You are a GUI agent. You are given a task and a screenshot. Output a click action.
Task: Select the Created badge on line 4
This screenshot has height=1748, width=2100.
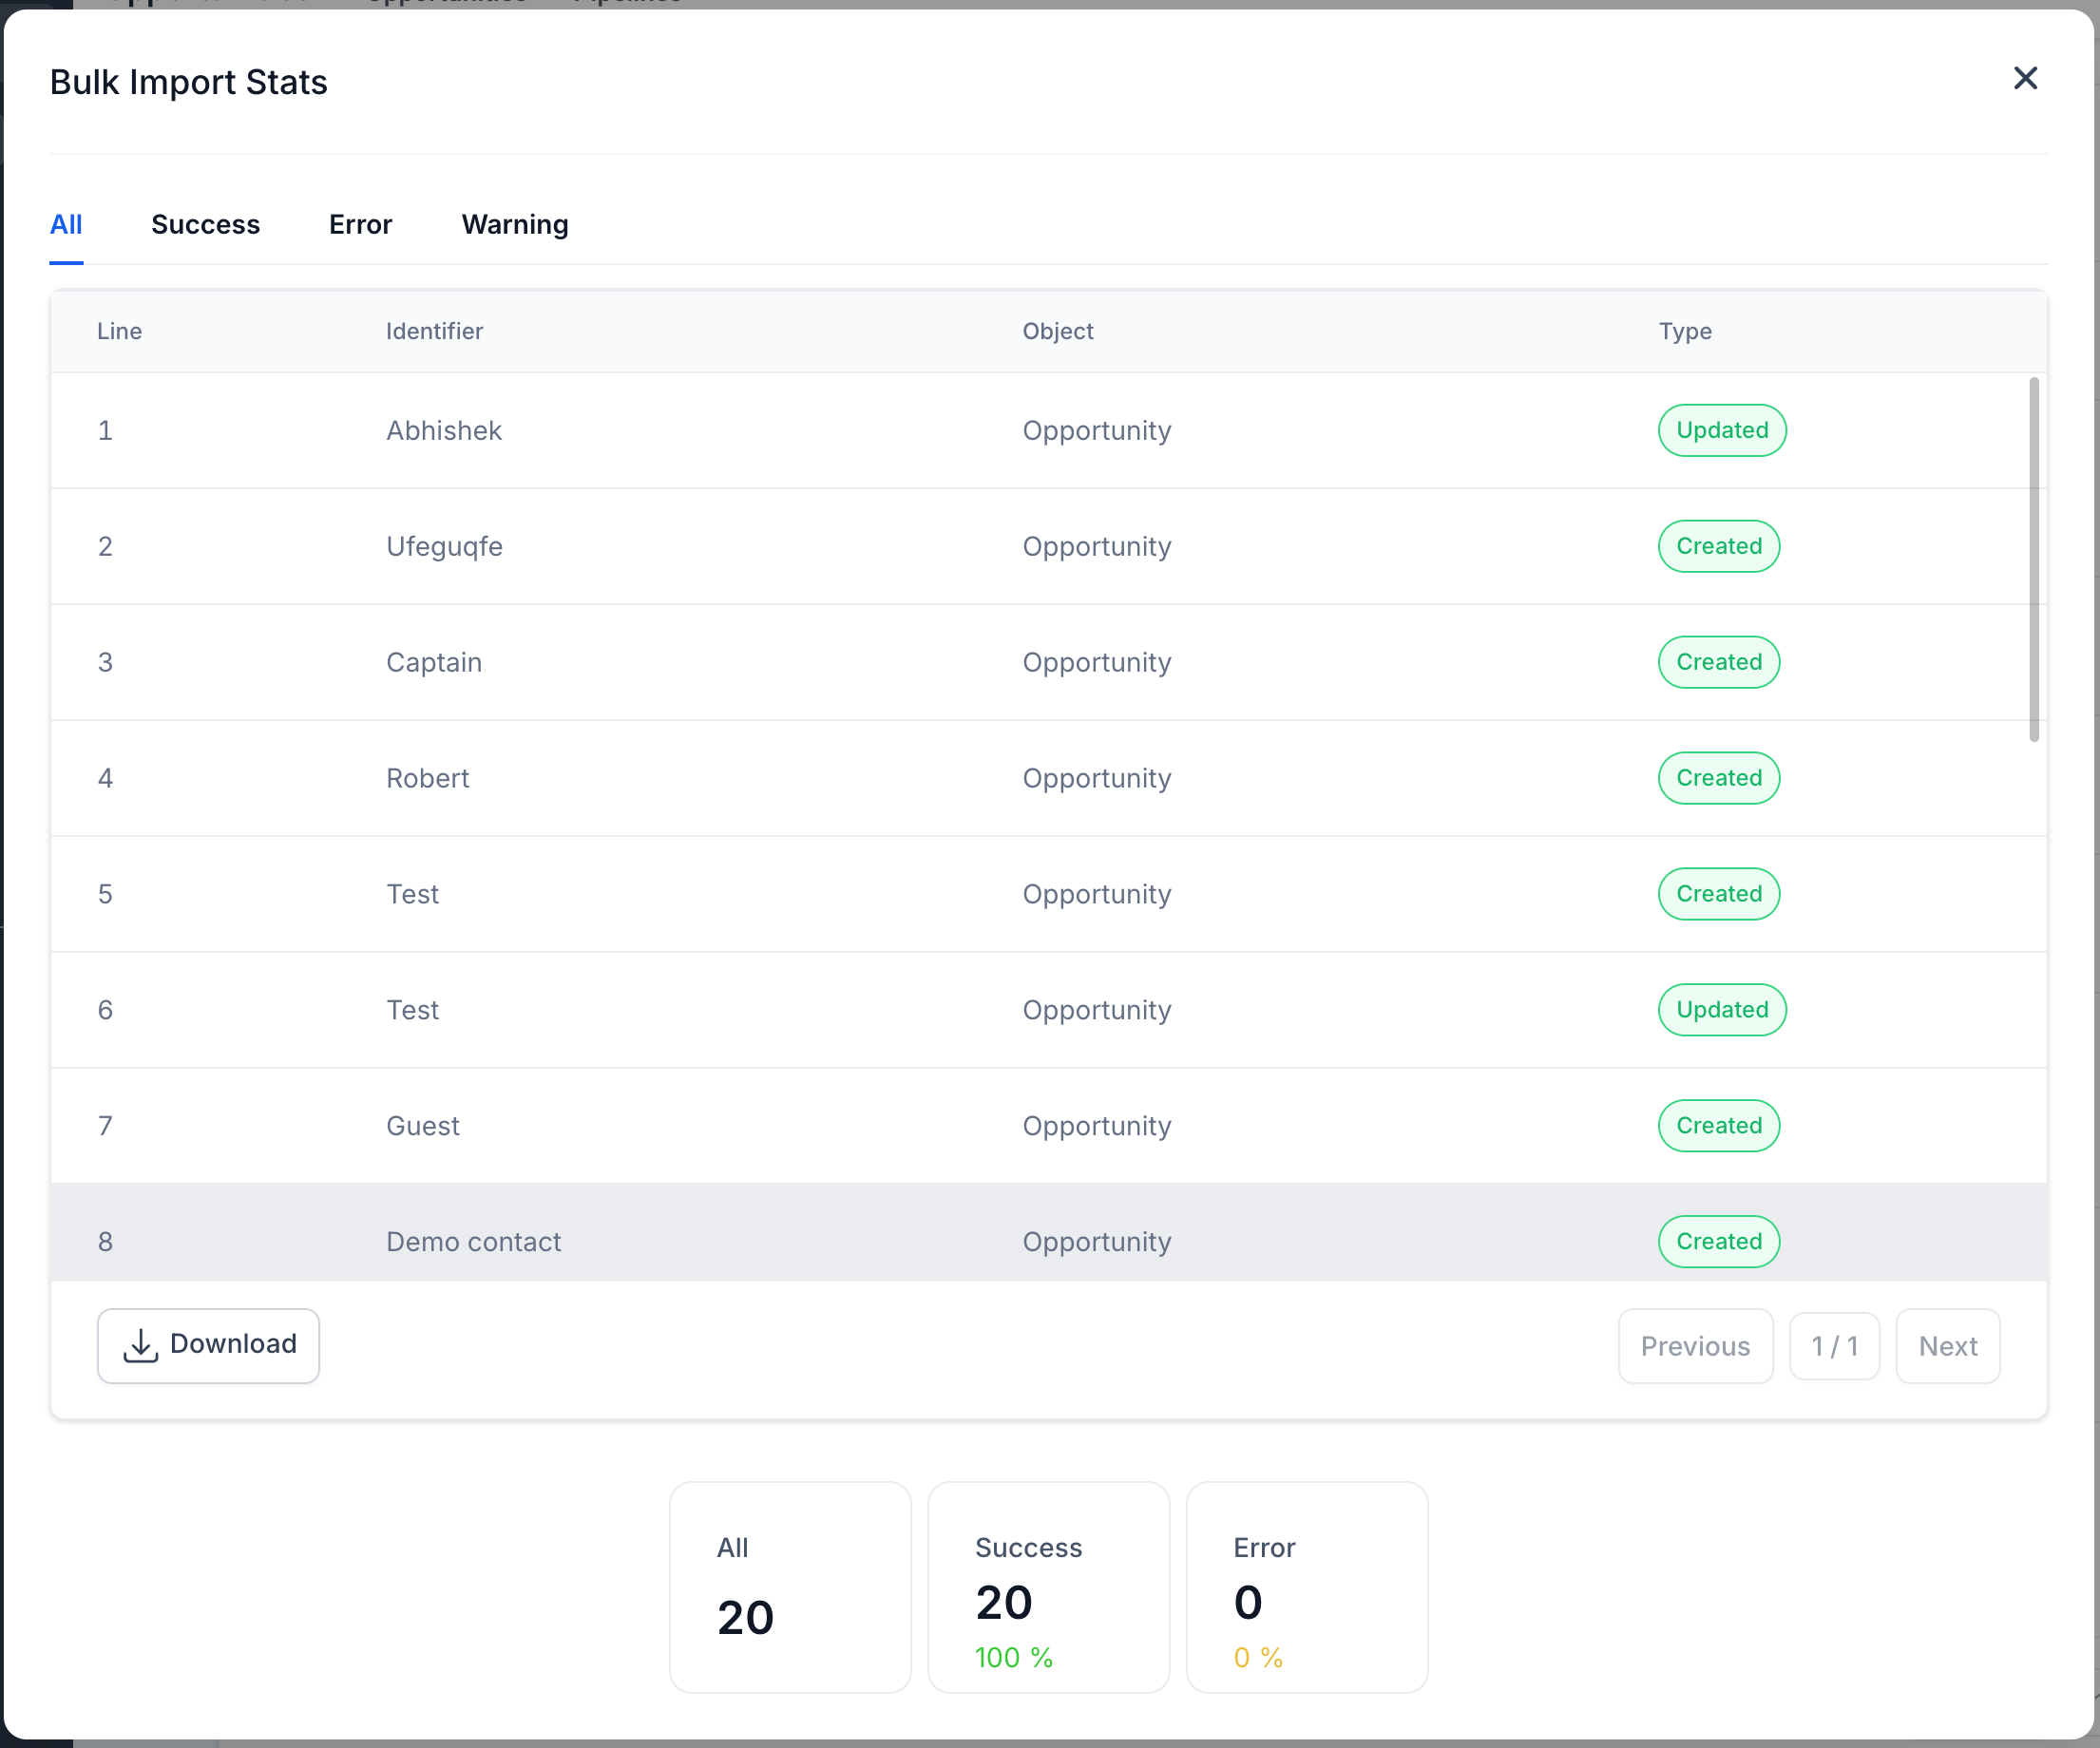coord(1716,778)
